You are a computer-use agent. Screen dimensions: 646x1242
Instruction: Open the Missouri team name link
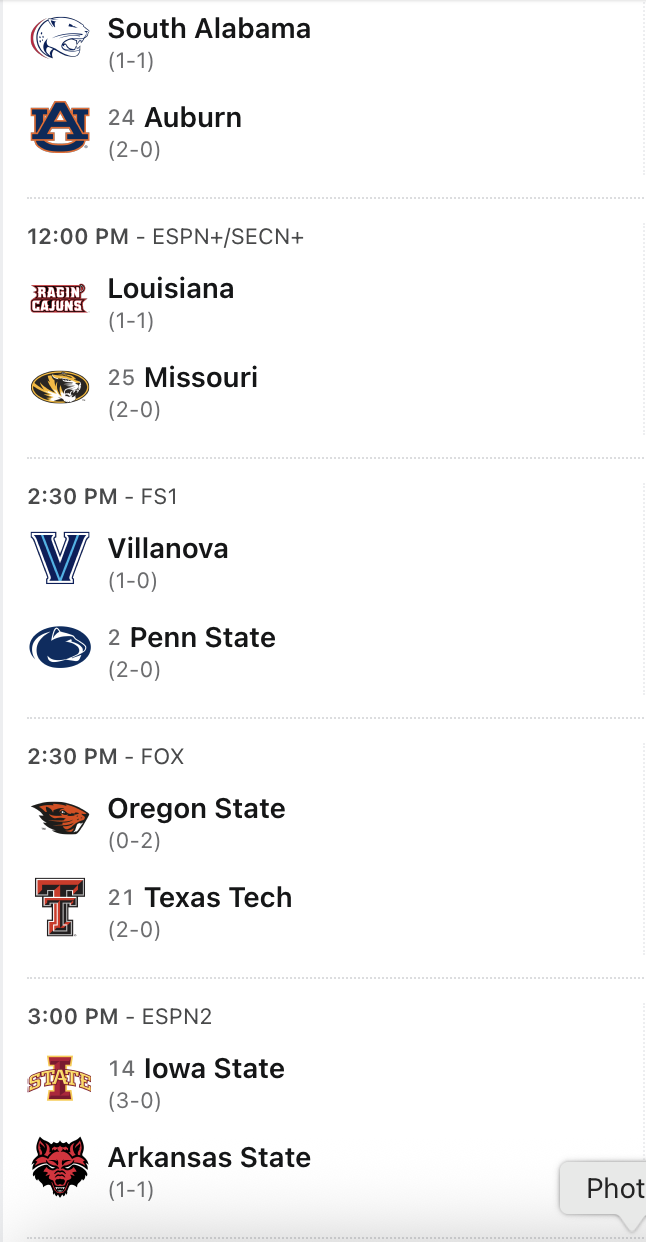tap(201, 378)
